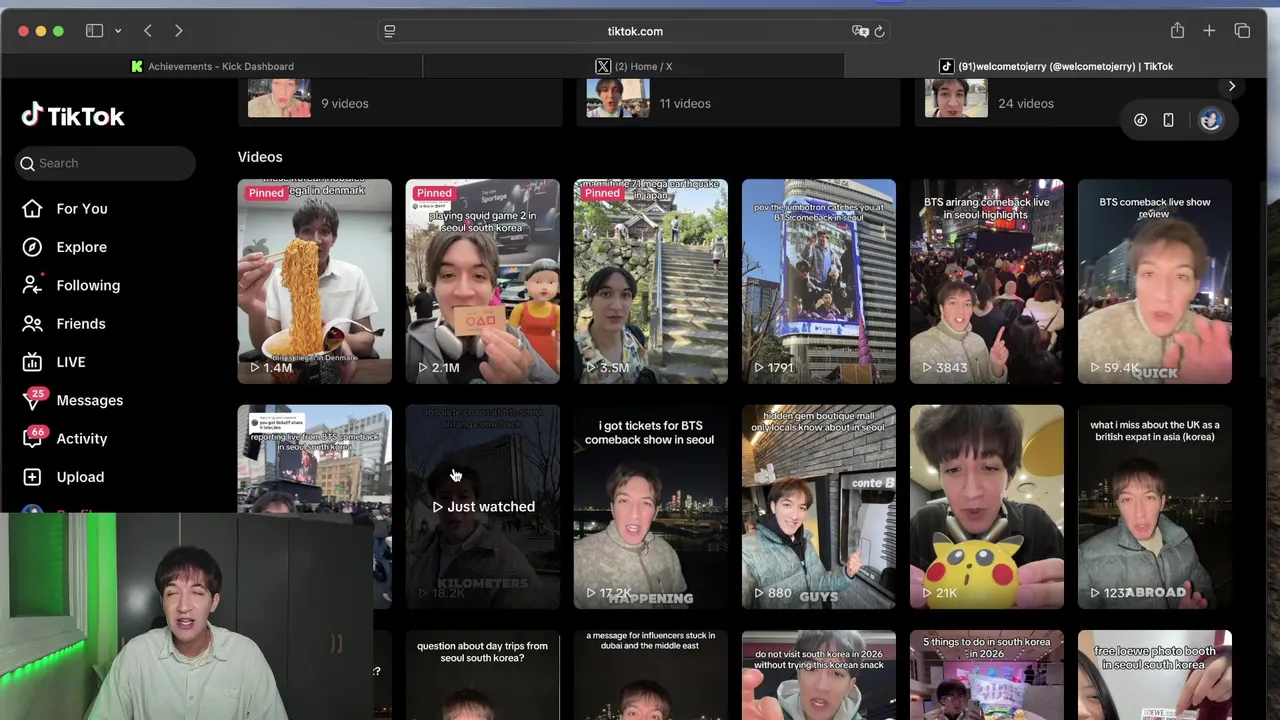This screenshot has height=720, width=1280.
Task: Switch to Achievements - Kick Dashboard tab
Action: [x=212, y=66]
